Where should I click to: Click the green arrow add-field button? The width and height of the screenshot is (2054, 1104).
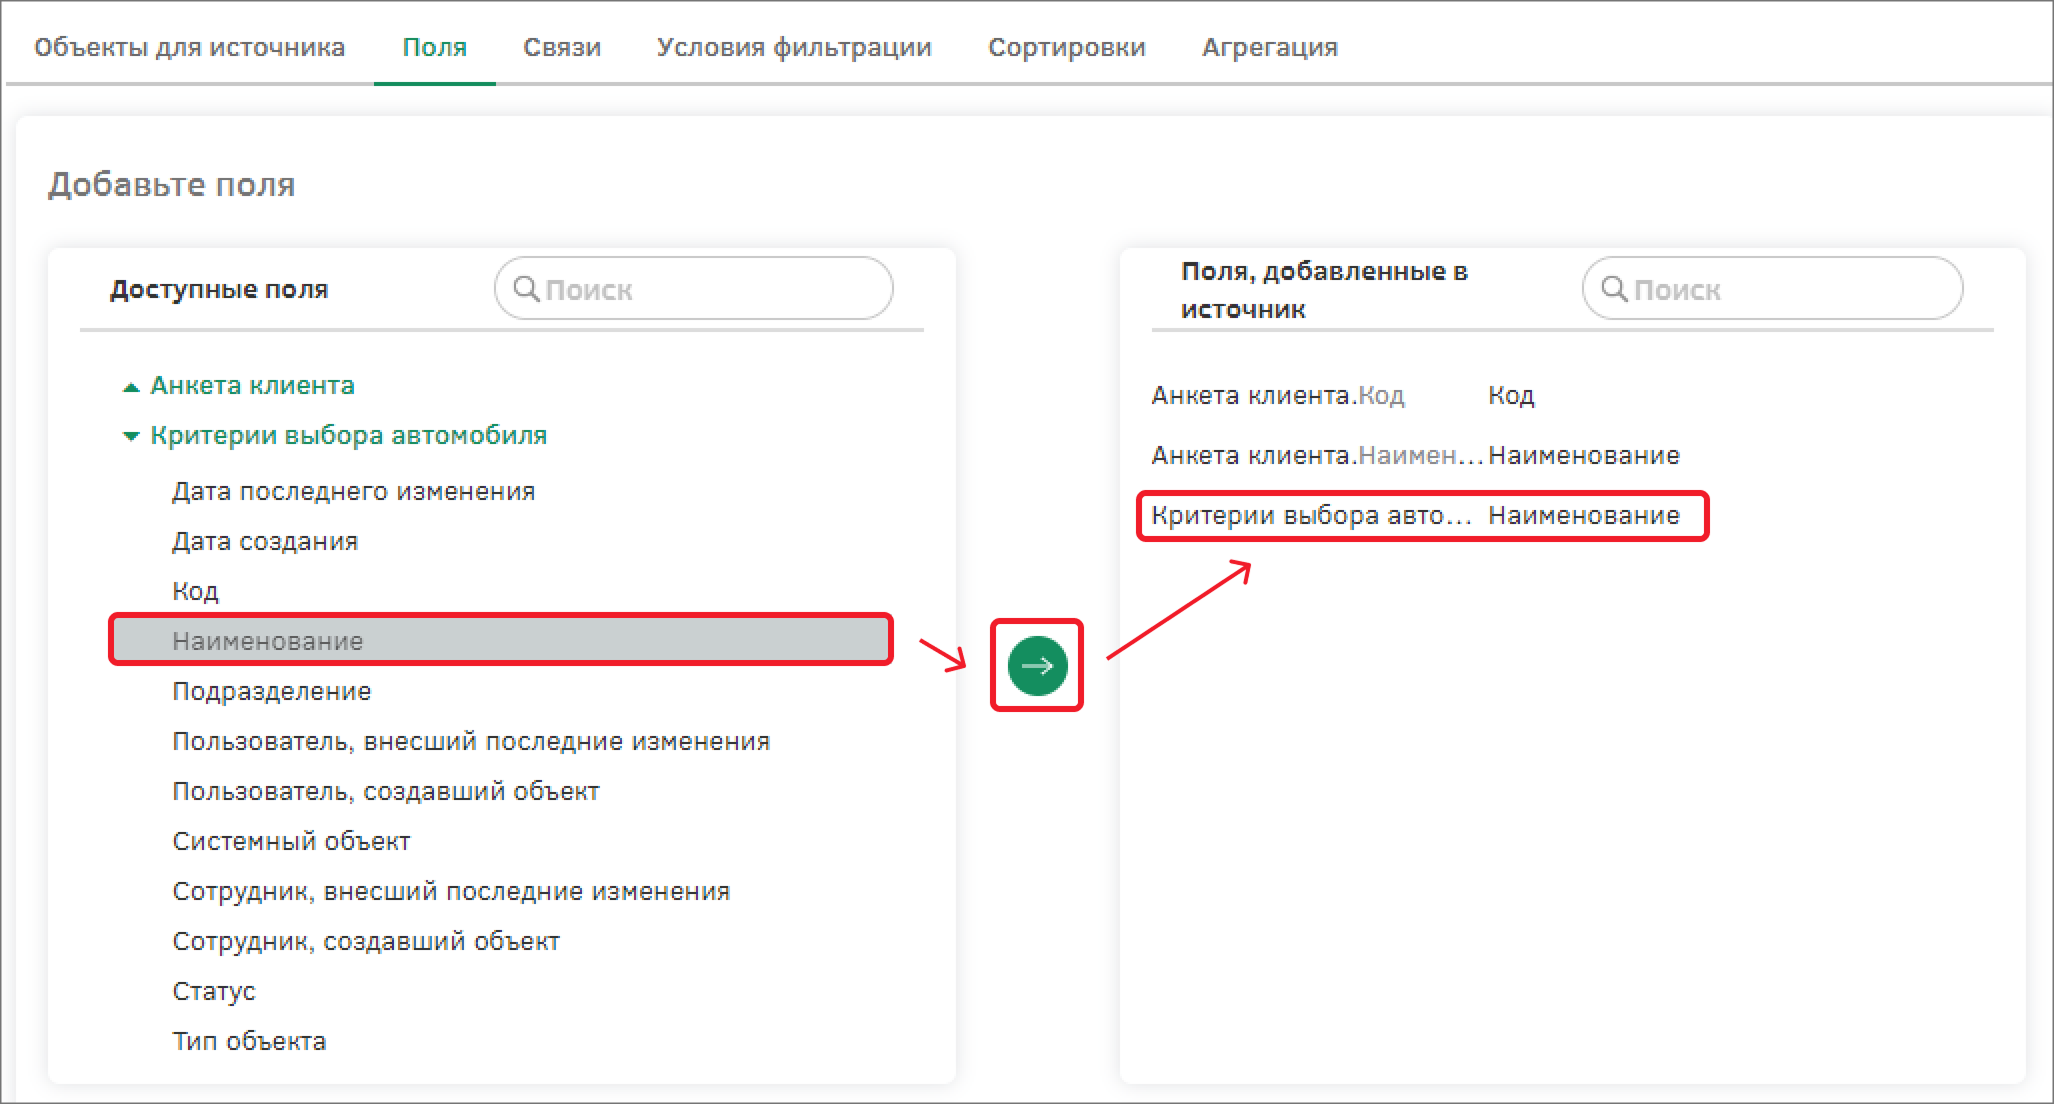pos(1037,665)
